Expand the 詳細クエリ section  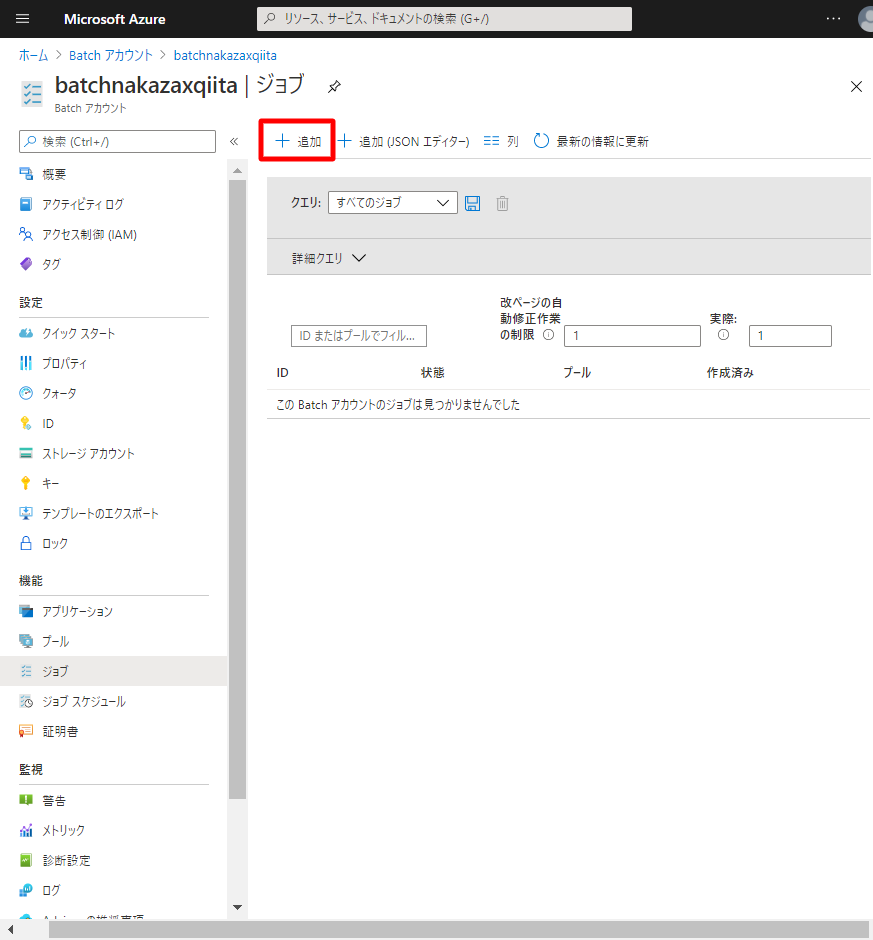pos(329,258)
